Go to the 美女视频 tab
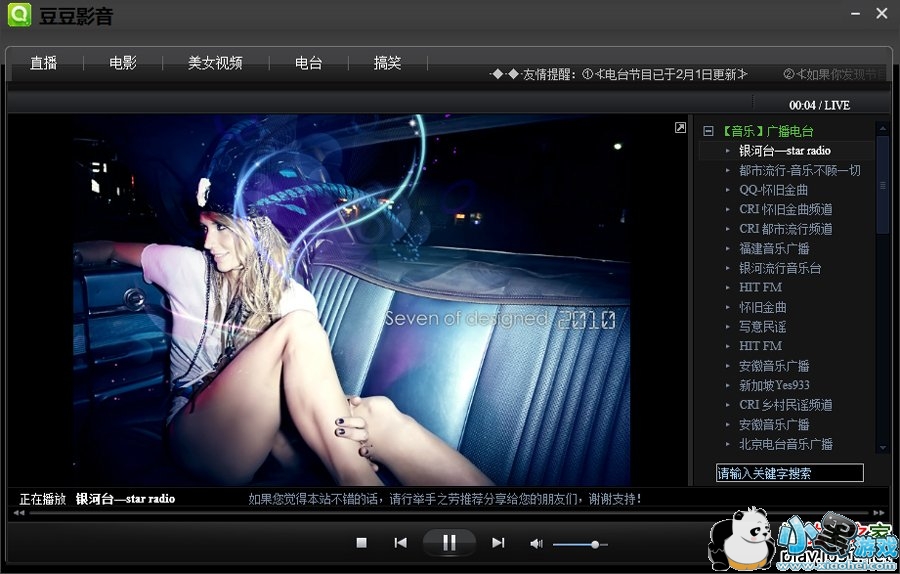The width and height of the screenshot is (900, 574). click(x=215, y=63)
